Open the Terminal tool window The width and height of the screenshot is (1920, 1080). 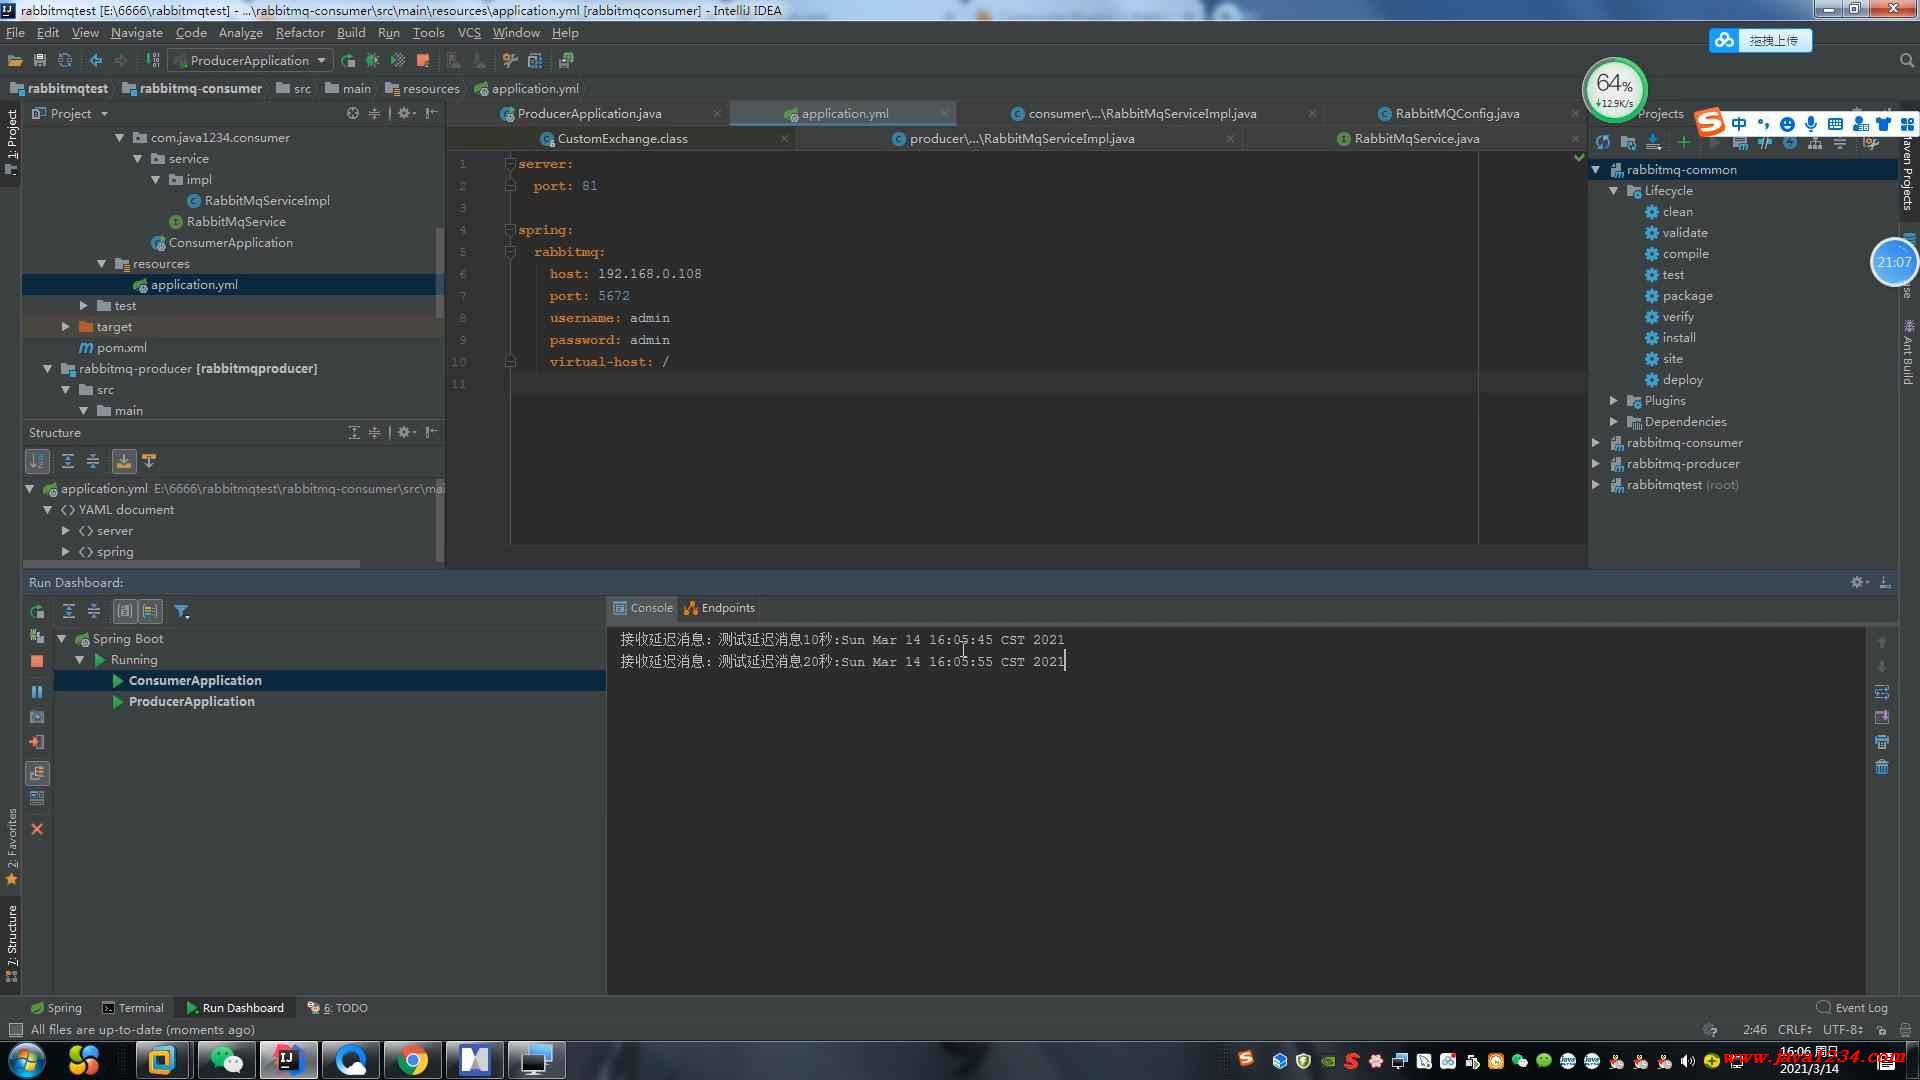pyautogui.click(x=133, y=1008)
